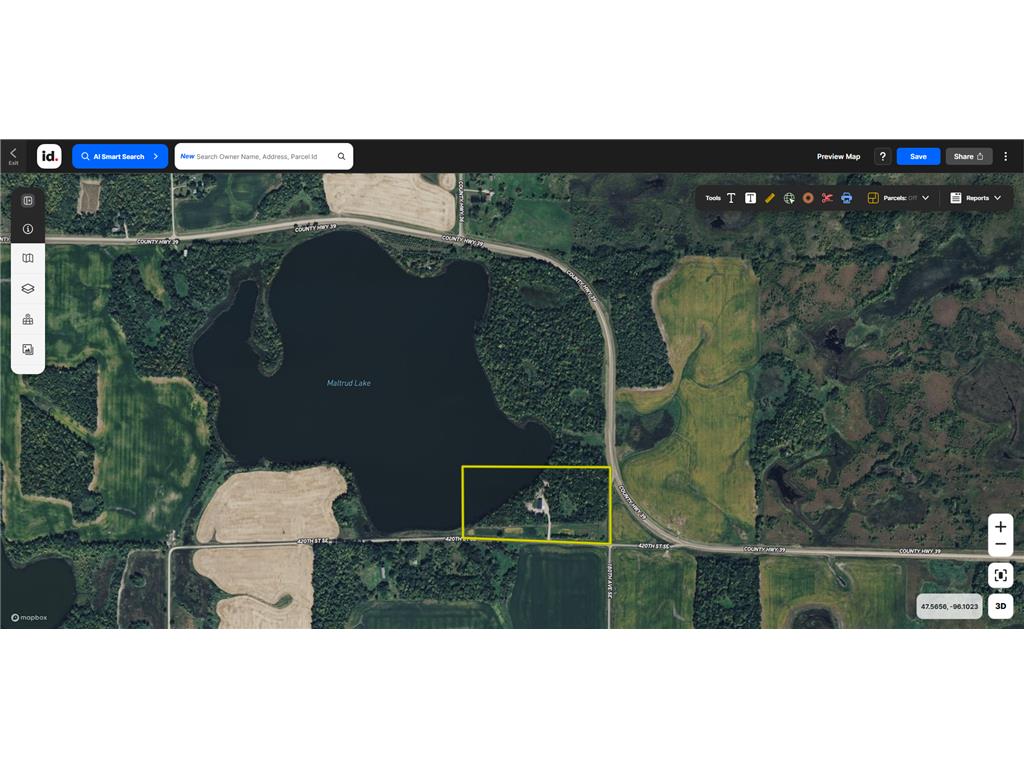Open the info panel icon

tap(28, 229)
